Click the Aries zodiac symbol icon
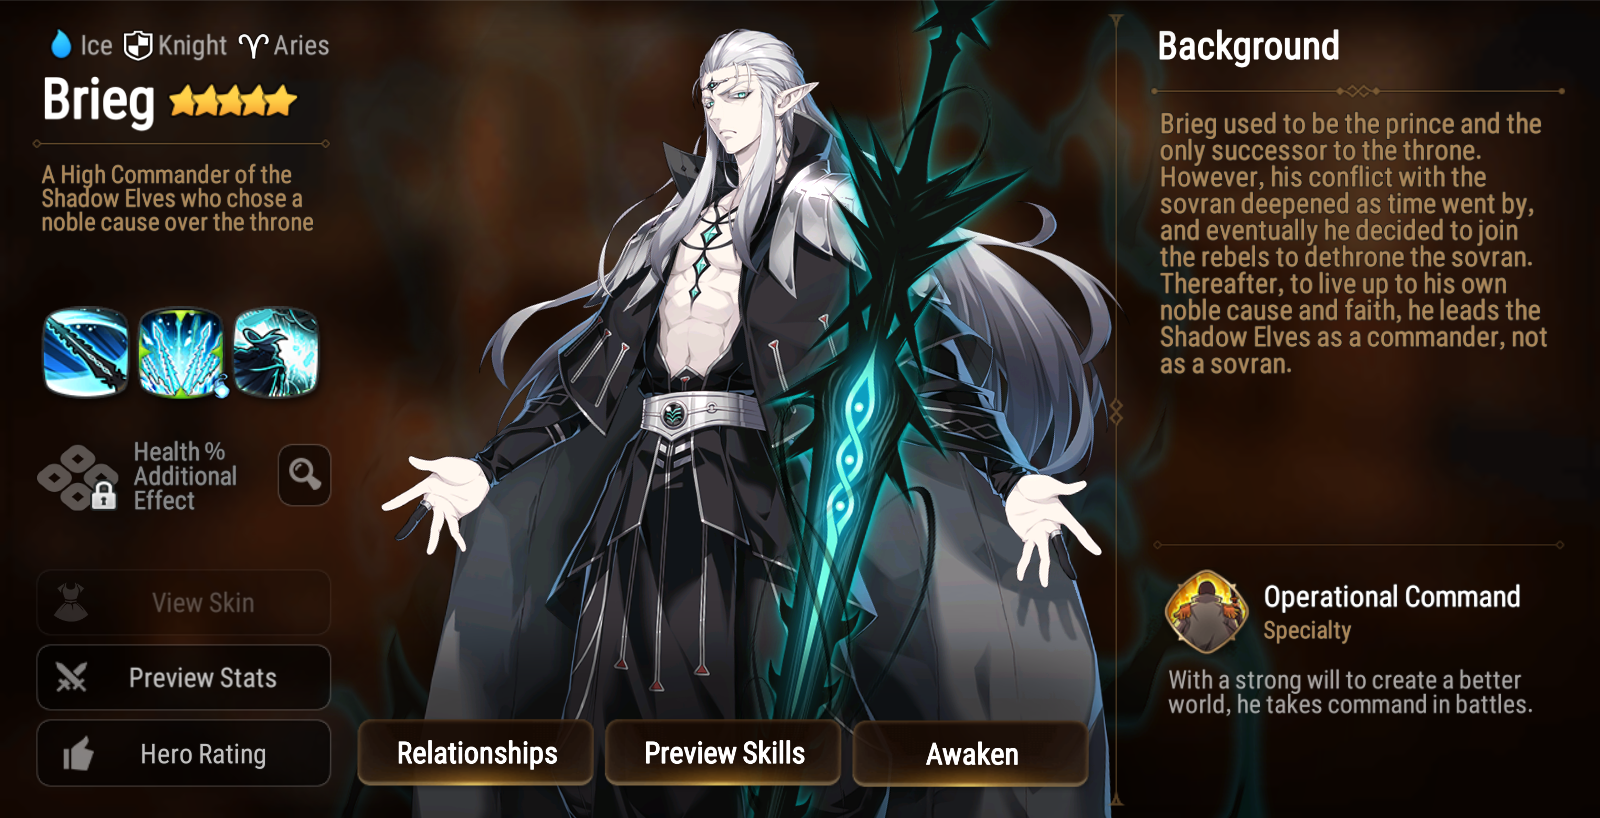 point(254,46)
